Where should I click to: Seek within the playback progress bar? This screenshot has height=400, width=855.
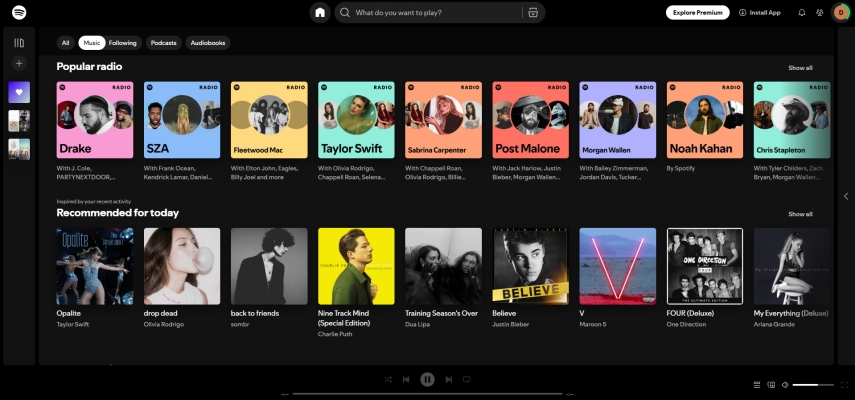click(428, 393)
